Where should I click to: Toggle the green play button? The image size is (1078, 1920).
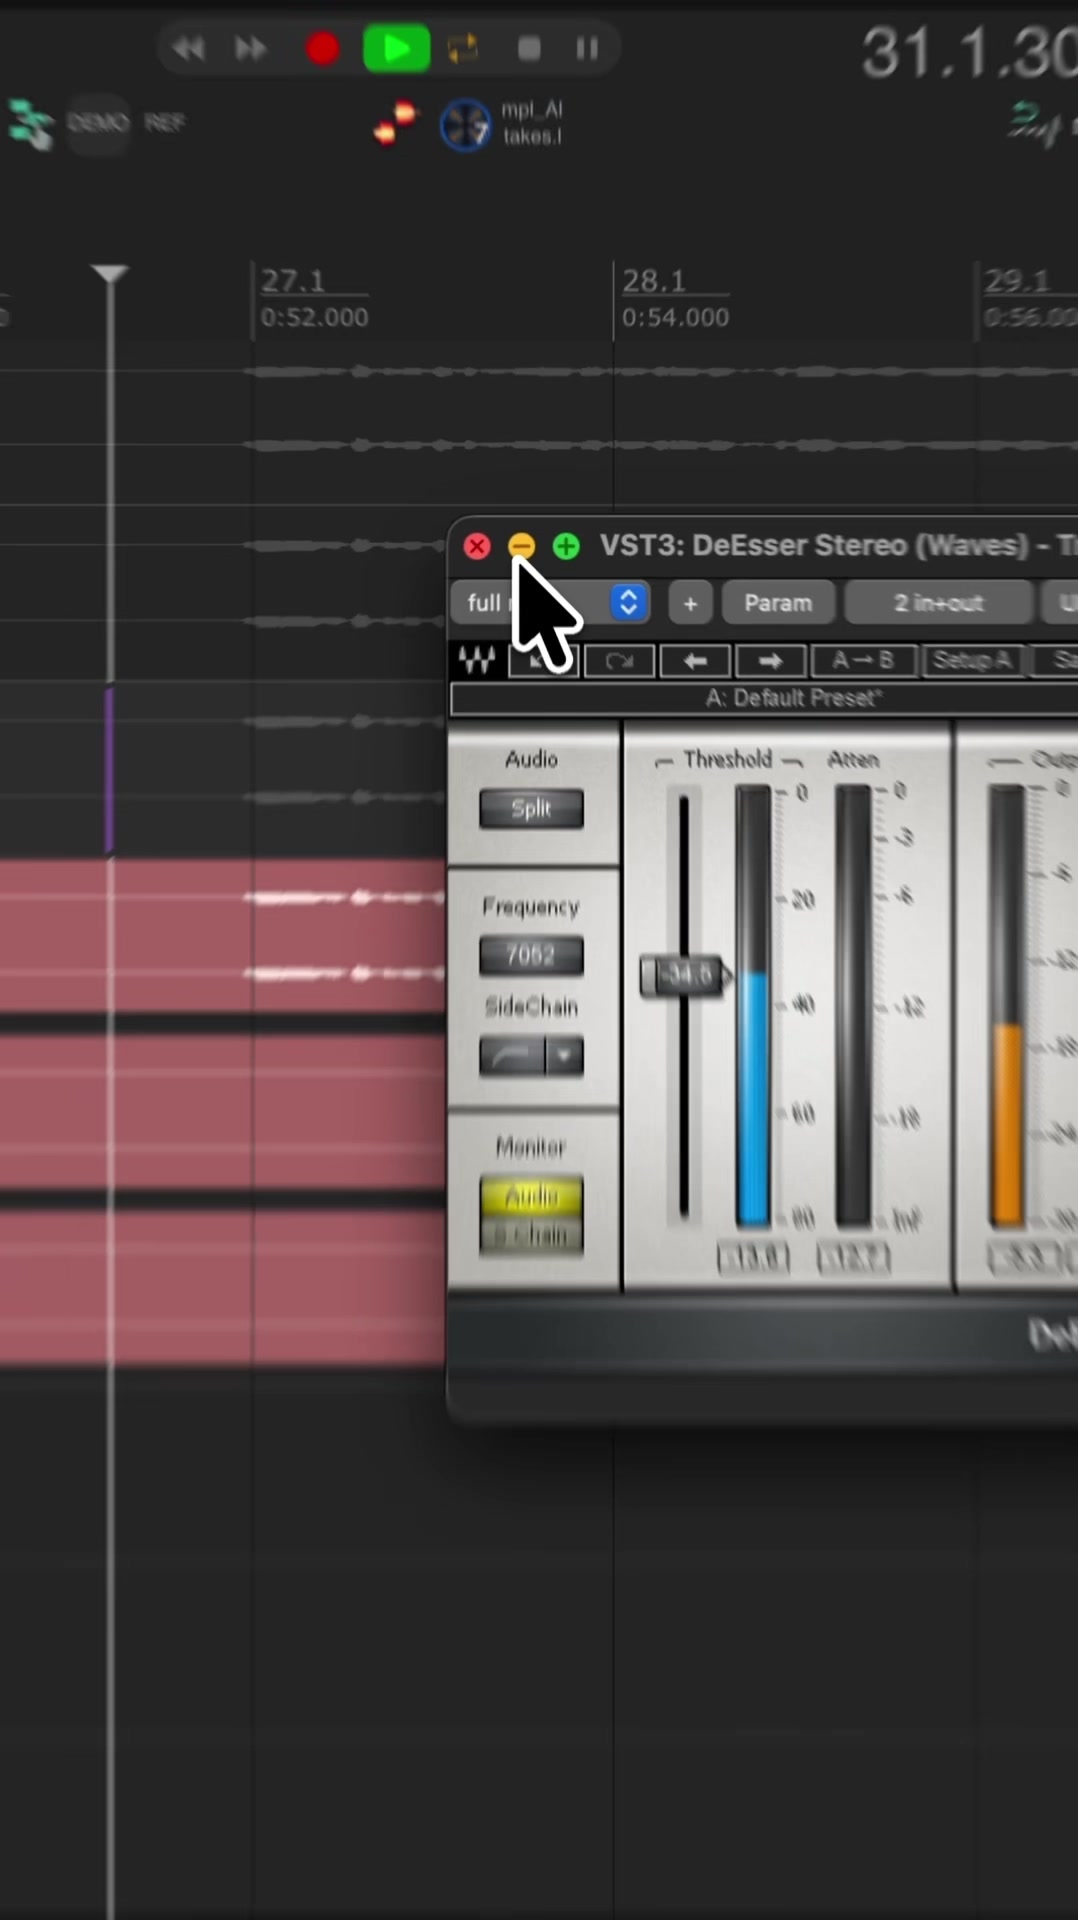pos(396,48)
